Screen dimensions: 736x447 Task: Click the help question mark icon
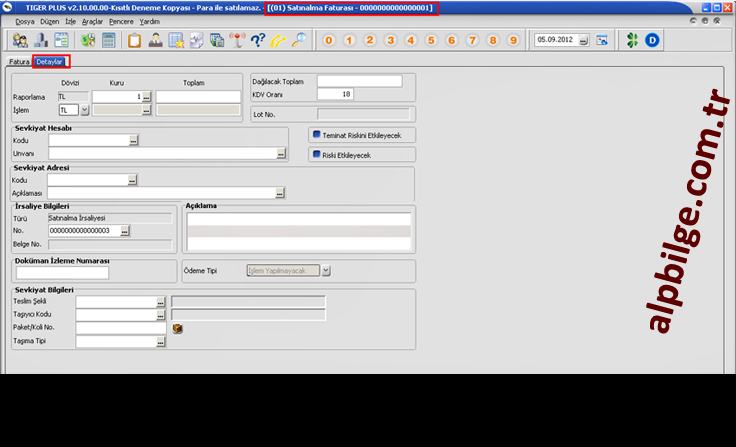[x=257, y=41]
